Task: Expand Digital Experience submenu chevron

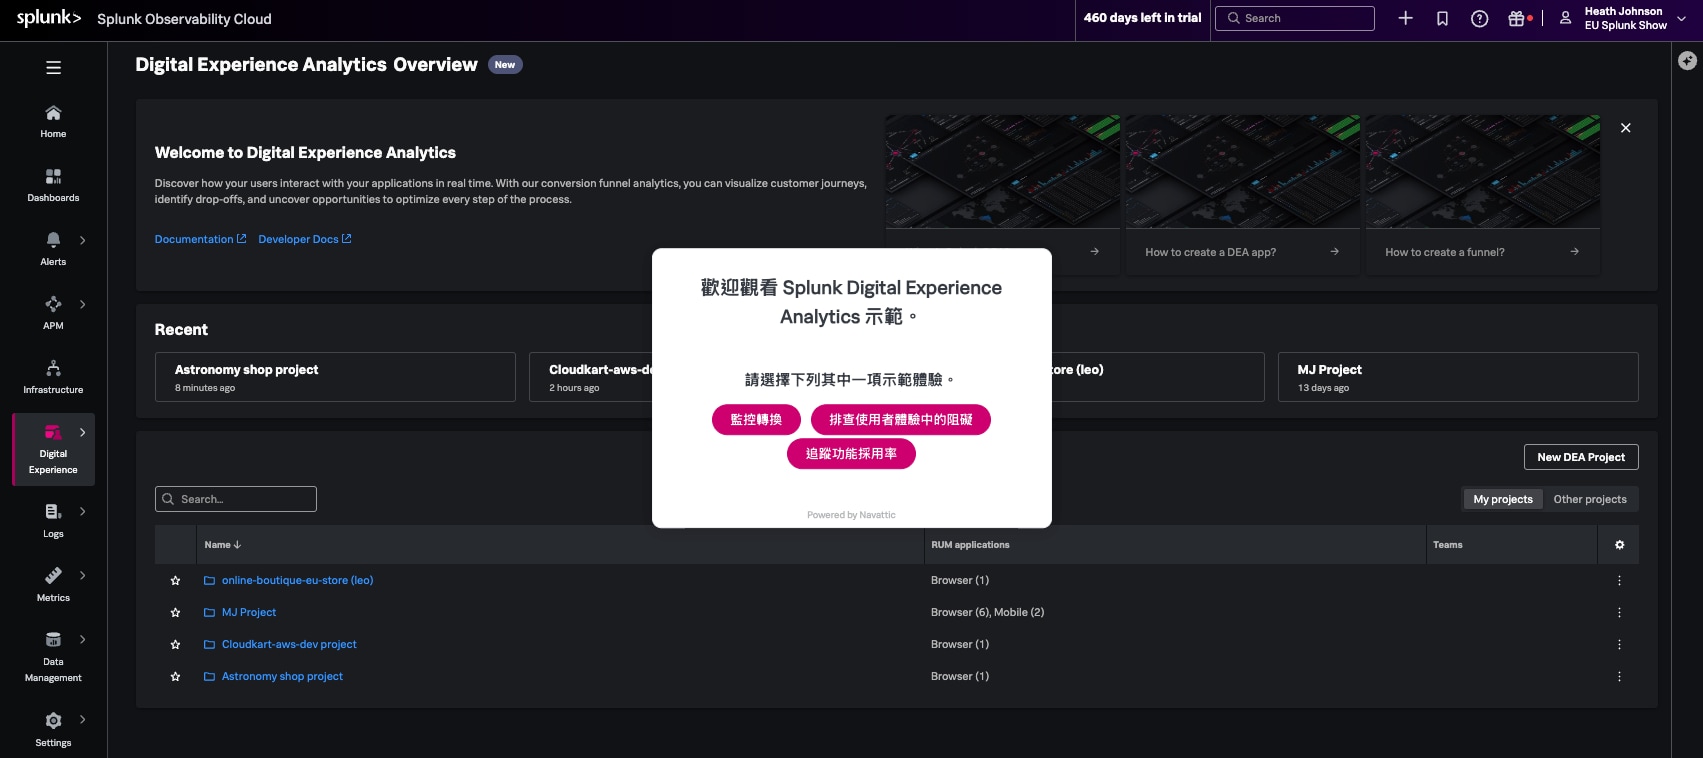Action: 82,432
